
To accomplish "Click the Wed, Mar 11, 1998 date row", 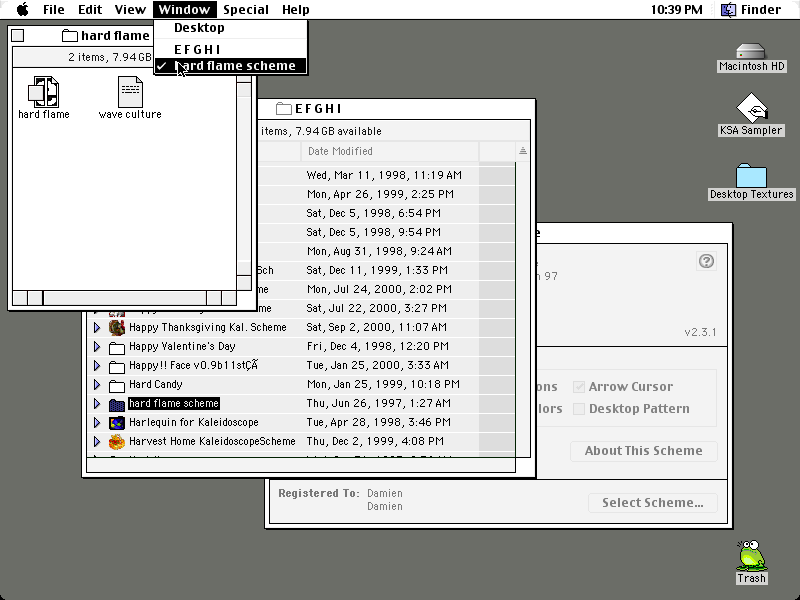I will pyautogui.click(x=384, y=176).
